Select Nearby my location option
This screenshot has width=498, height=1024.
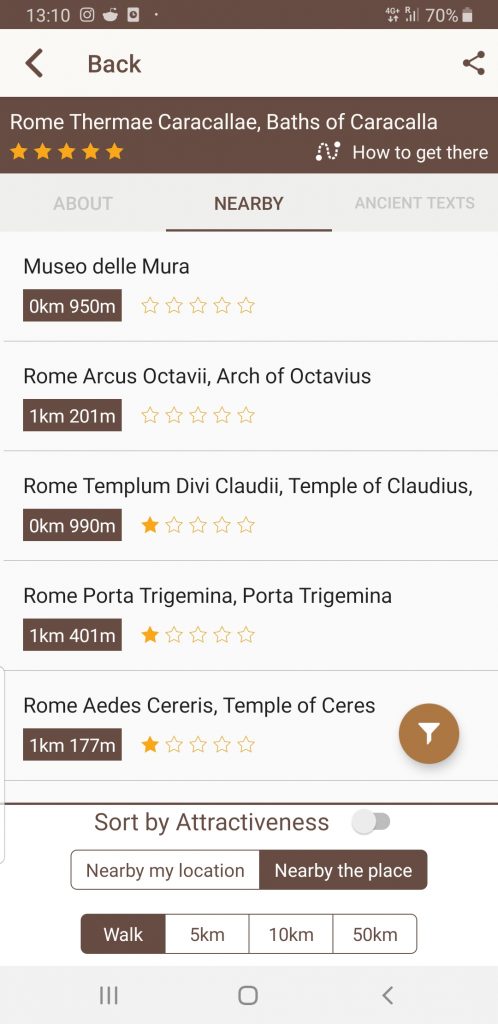tap(165, 870)
